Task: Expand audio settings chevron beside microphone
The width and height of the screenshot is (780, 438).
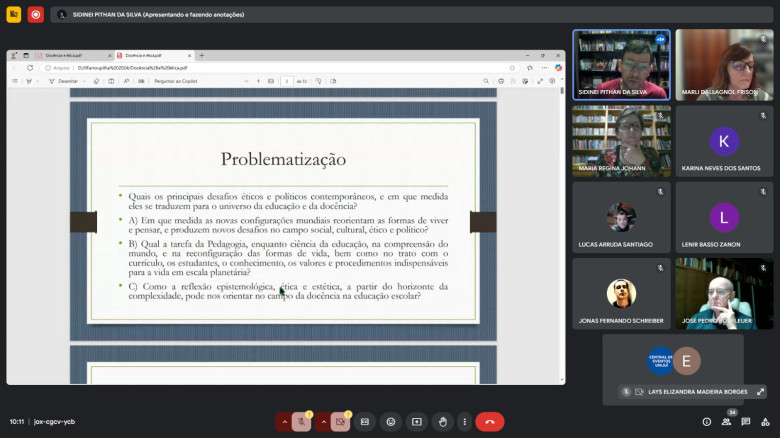Action: (284, 422)
